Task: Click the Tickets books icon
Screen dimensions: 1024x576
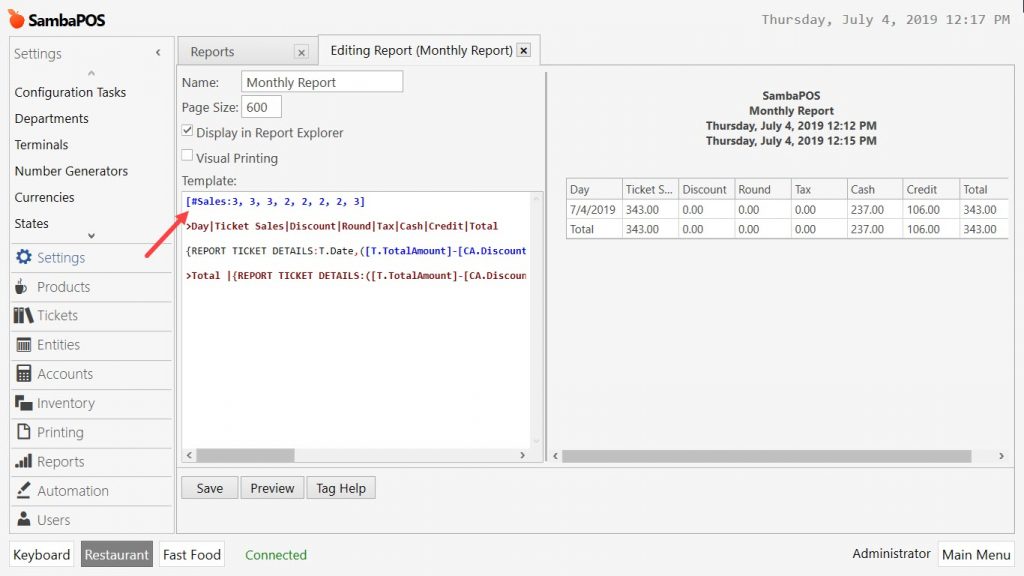Action: (24, 315)
